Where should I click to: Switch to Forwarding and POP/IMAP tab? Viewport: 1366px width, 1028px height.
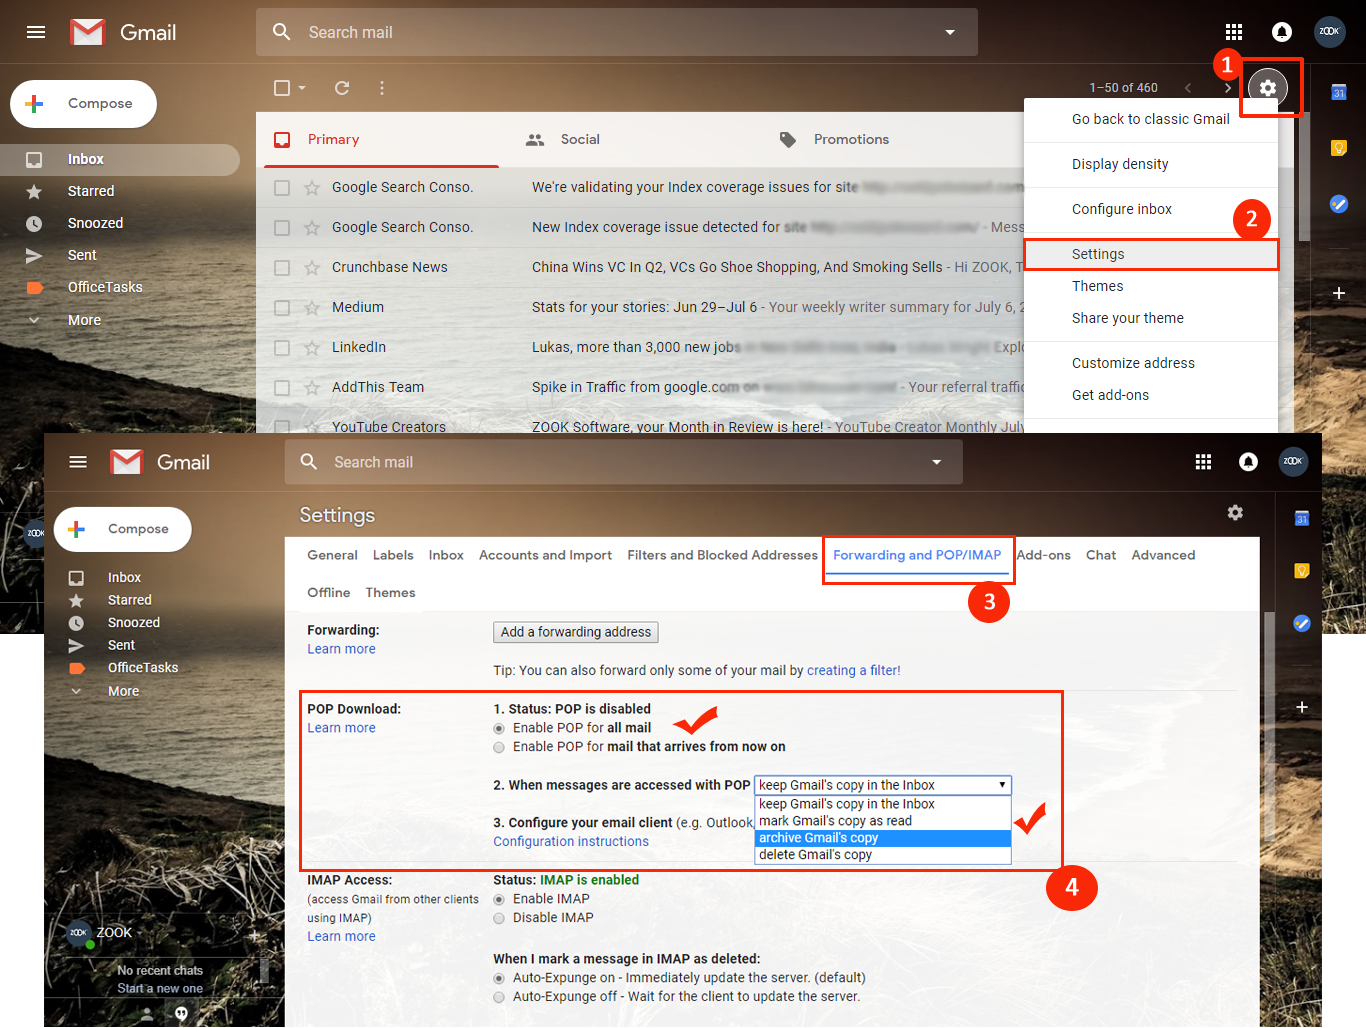pyautogui.click(x=917, y=555)
